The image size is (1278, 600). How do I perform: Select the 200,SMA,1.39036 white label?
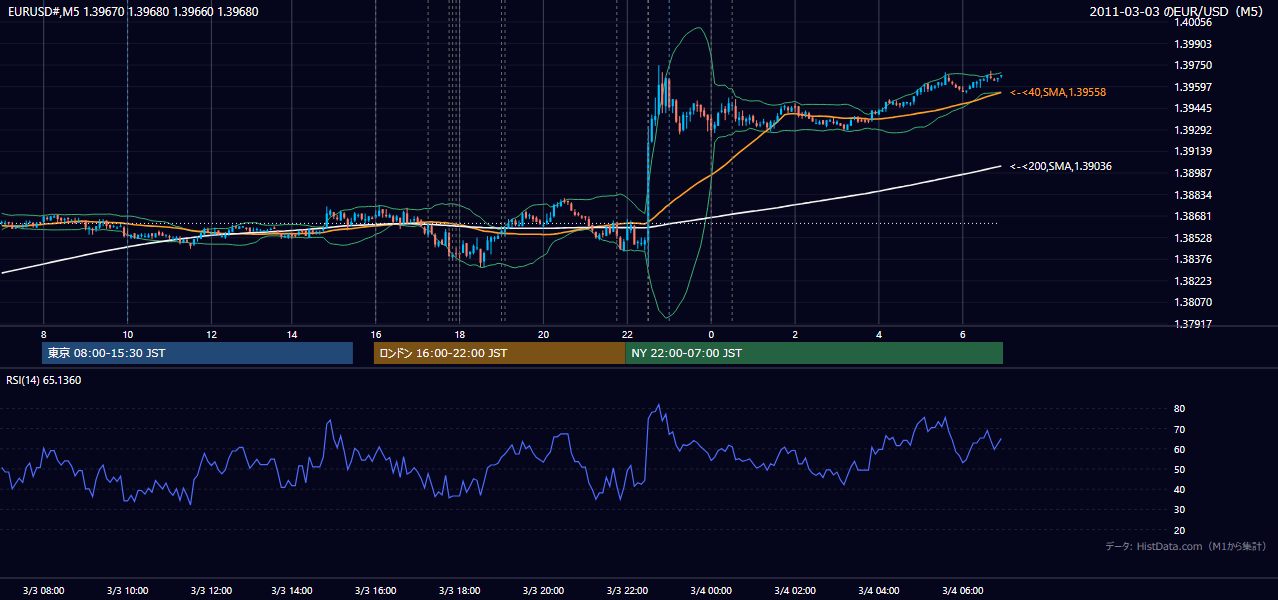[x=1061, y=167]
